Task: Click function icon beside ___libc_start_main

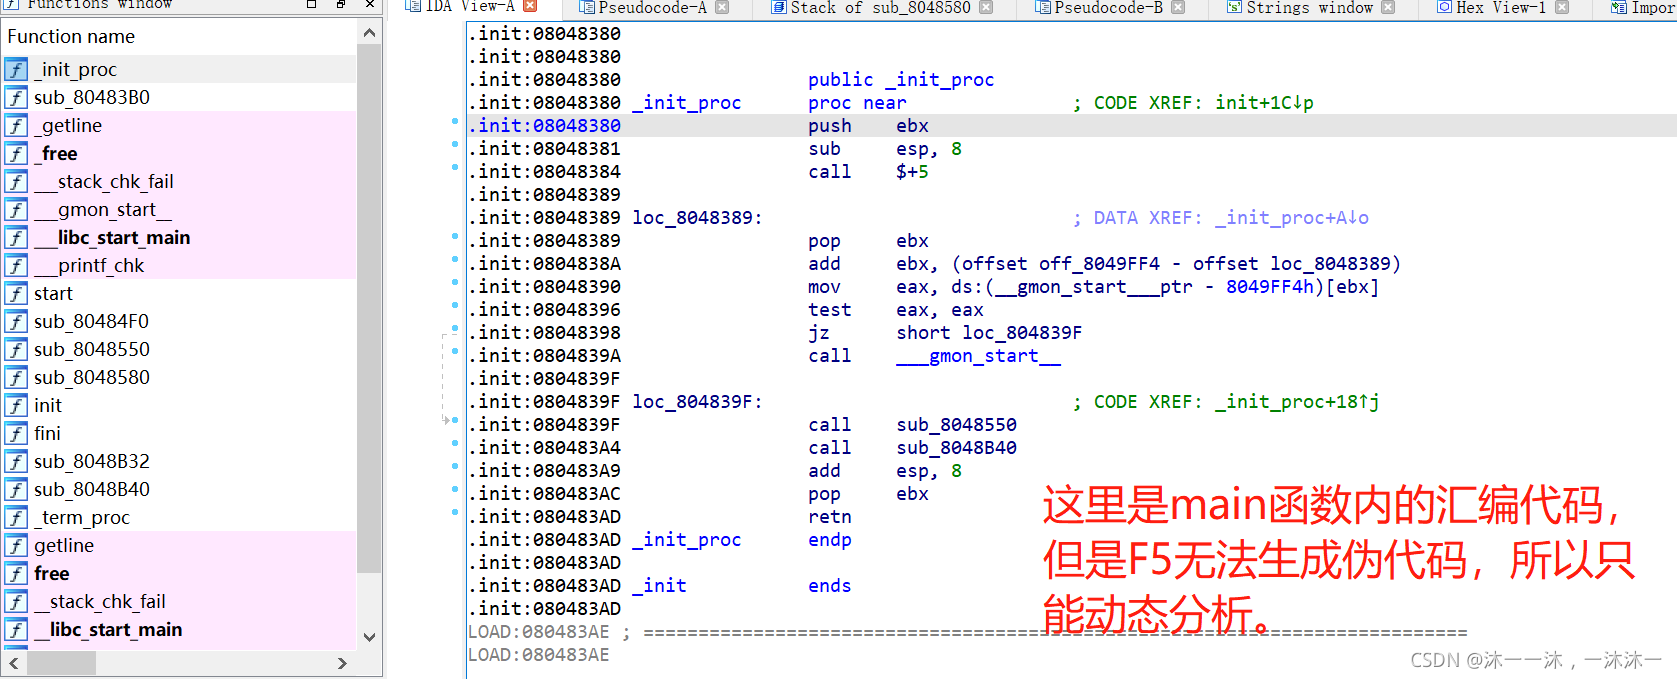Action: tap(16, 237)
